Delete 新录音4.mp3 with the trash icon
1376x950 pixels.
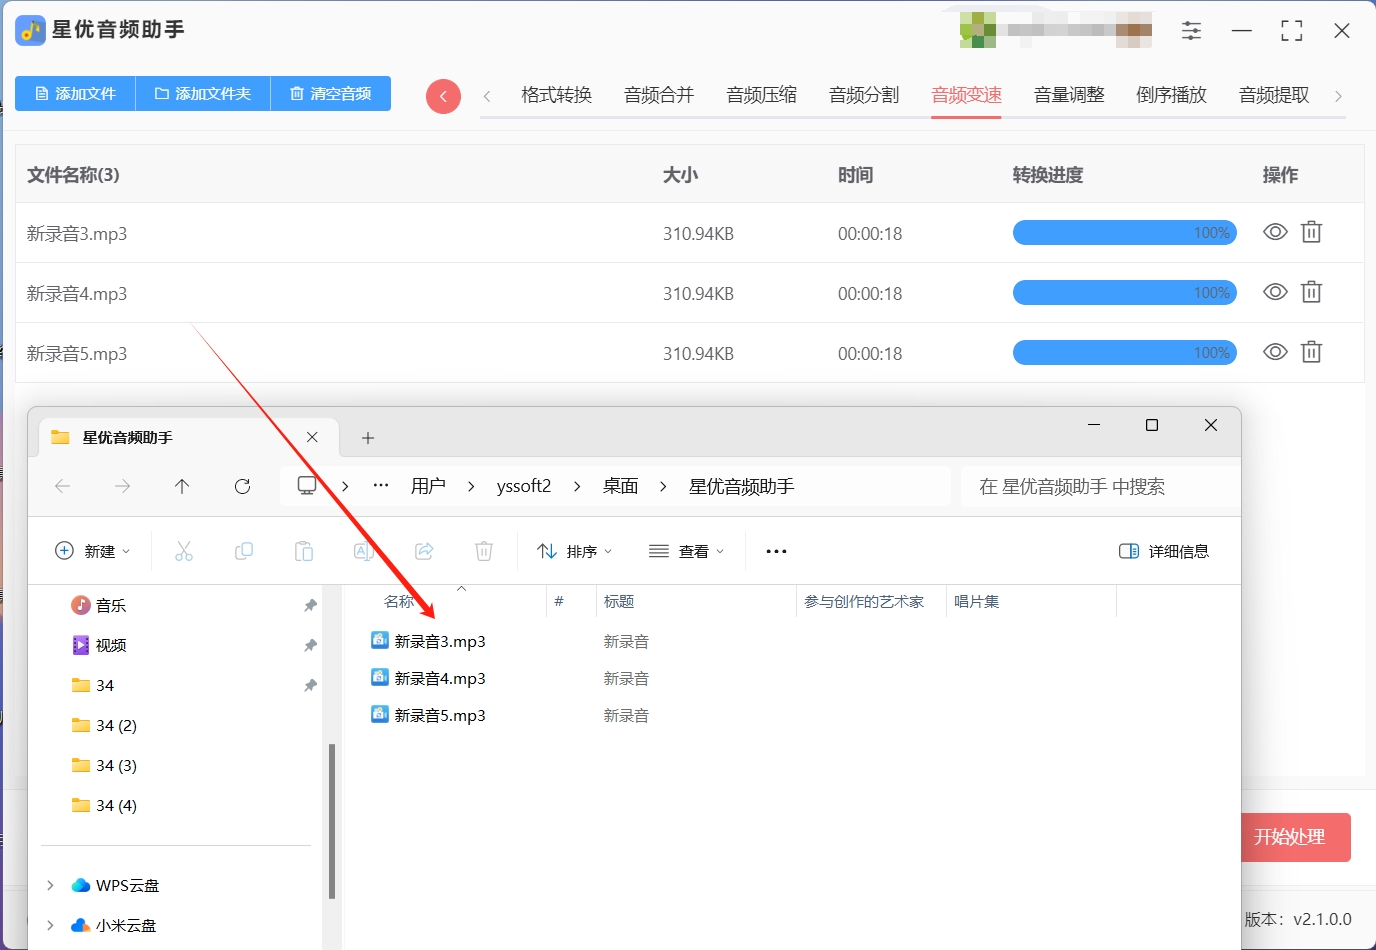coord(1311,292)
